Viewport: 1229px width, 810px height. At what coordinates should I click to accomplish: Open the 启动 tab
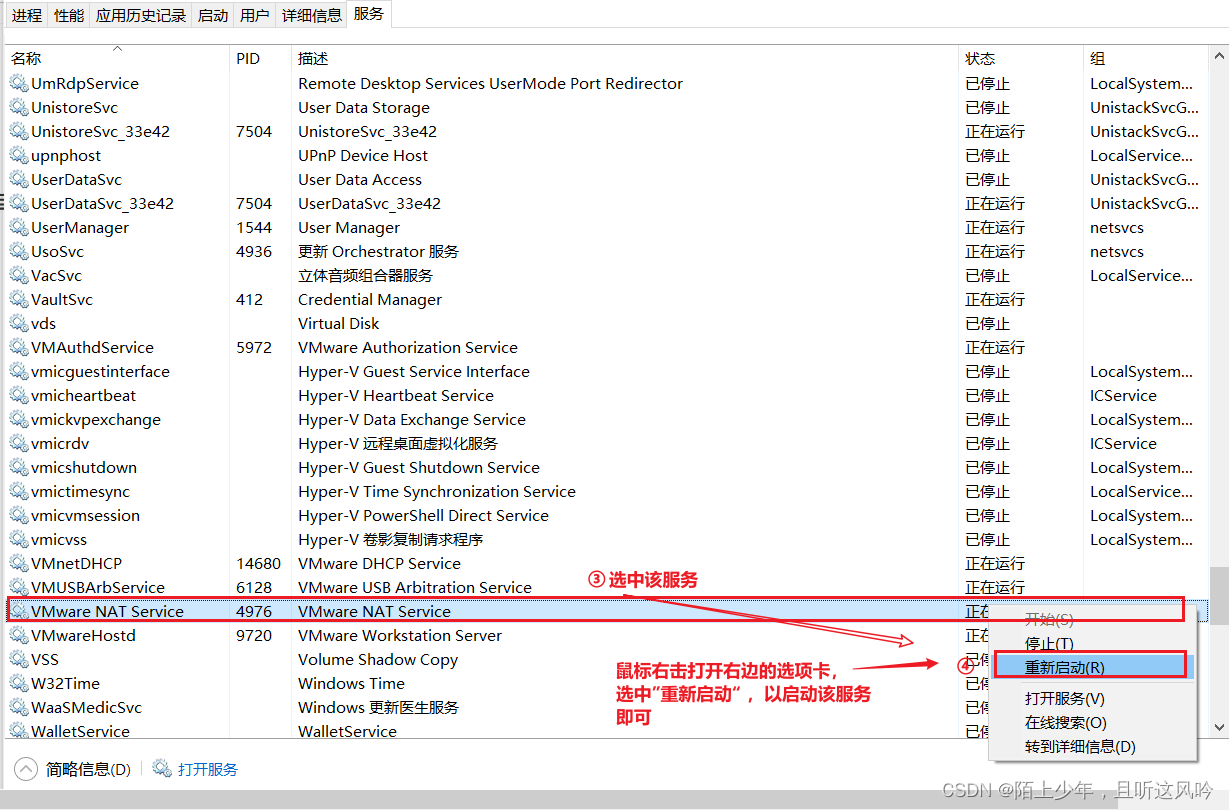pyautogui.click(x=213, y=15)
